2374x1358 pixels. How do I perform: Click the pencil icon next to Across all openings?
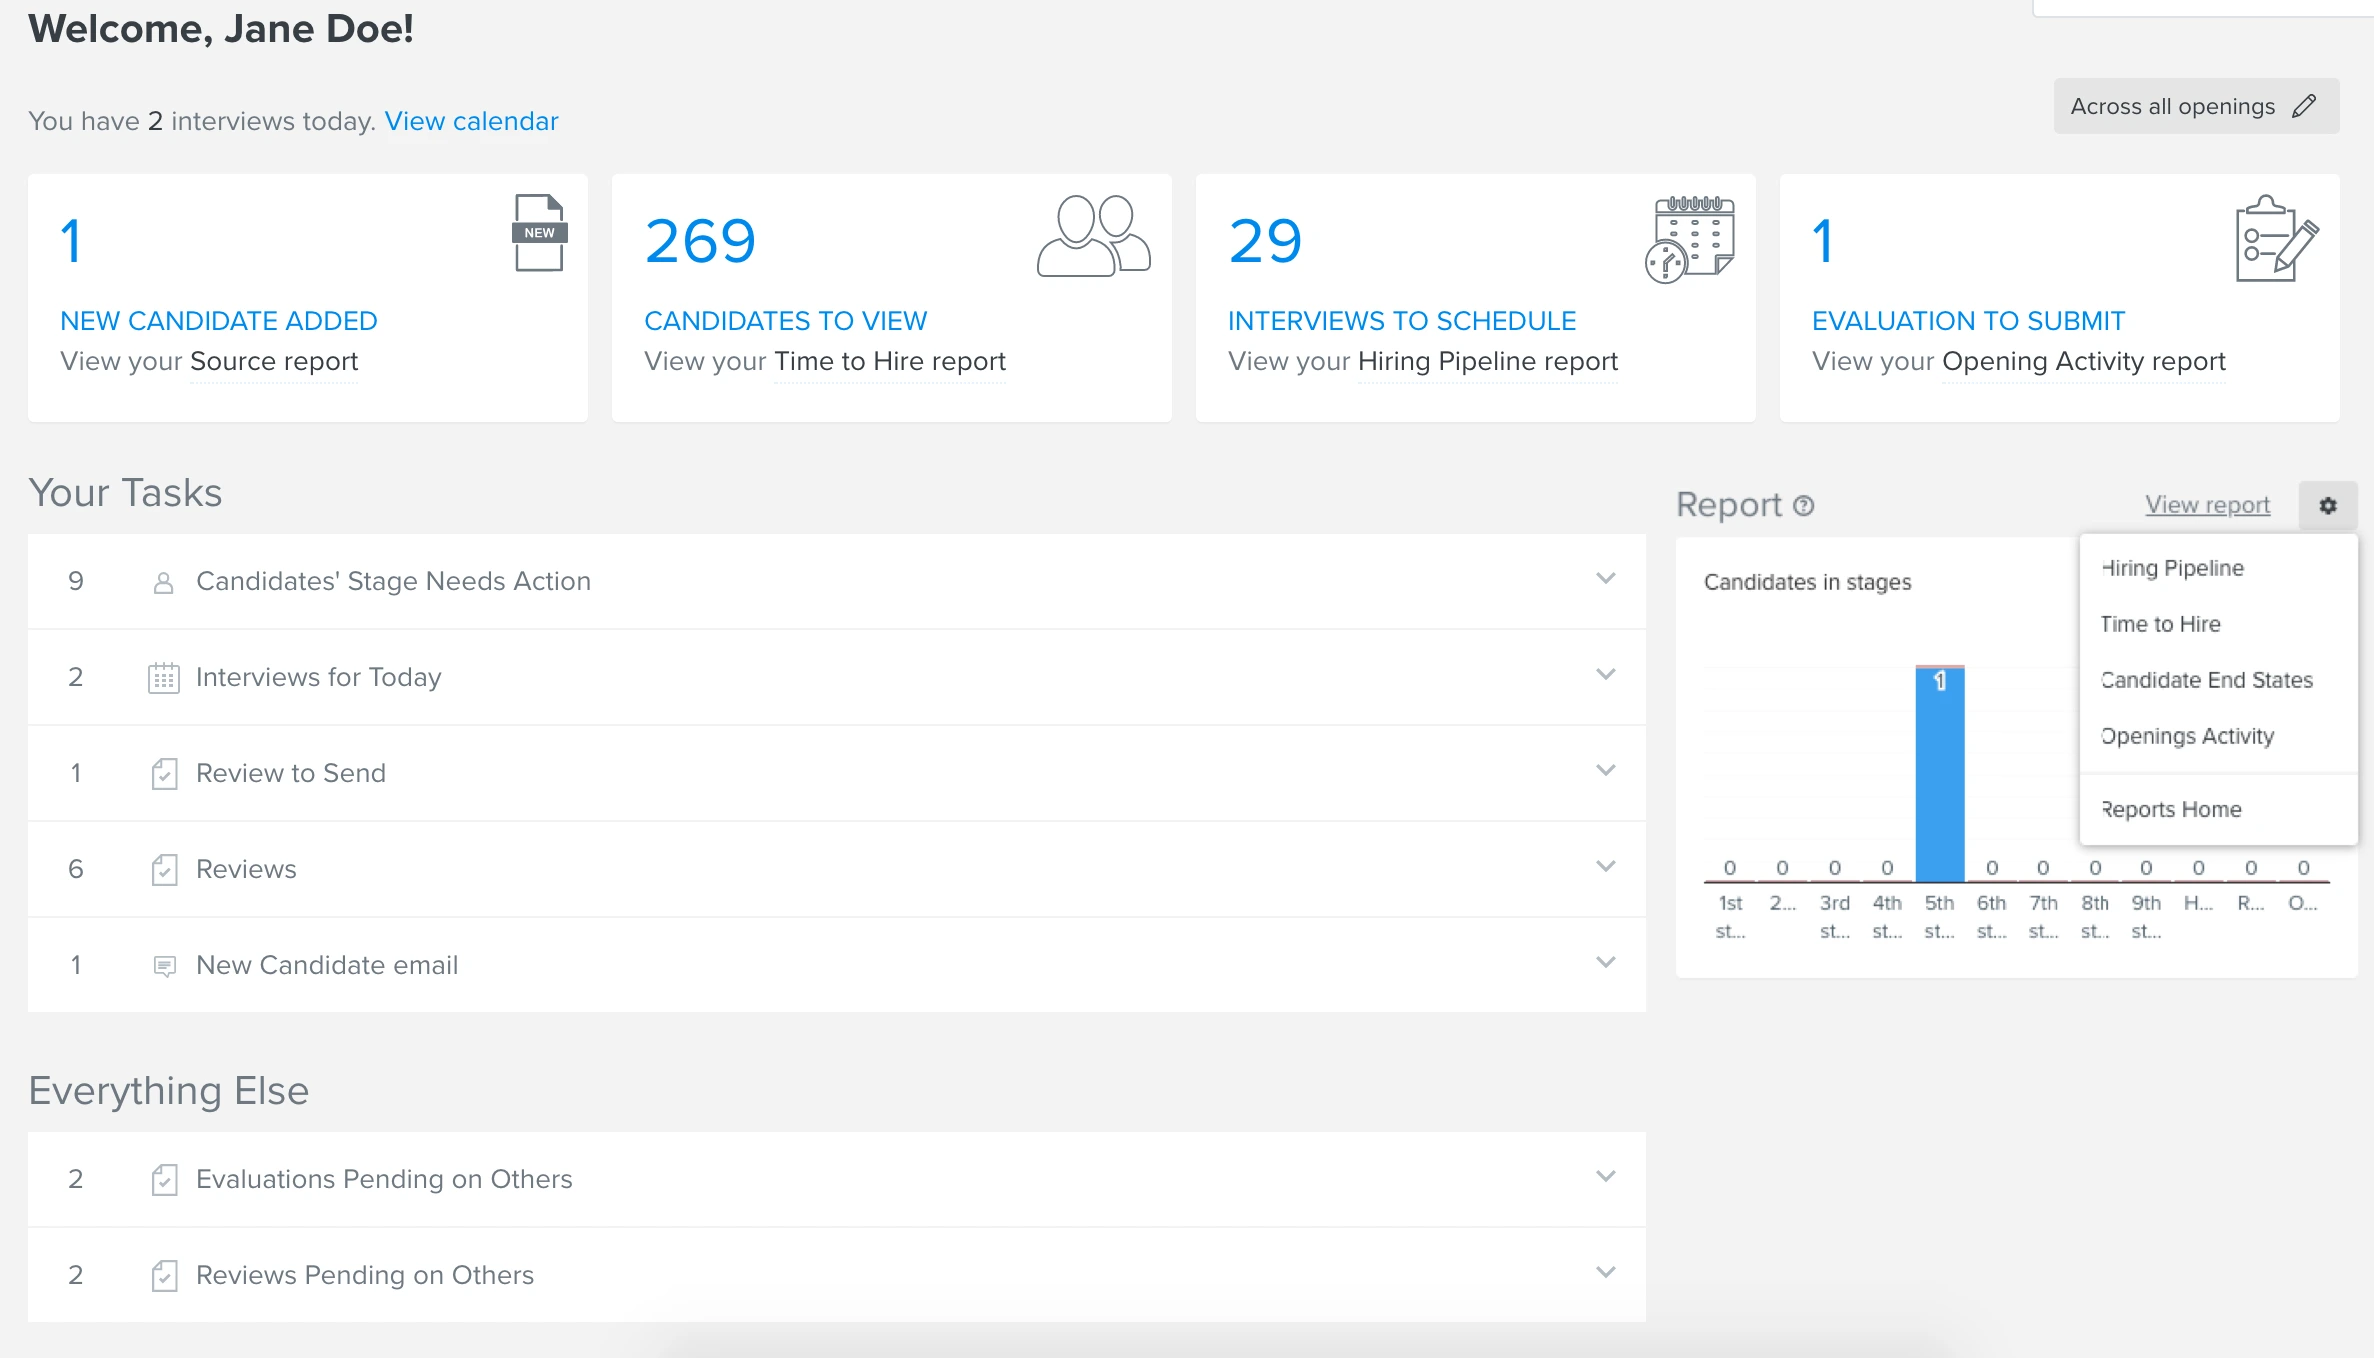click(x=2305, y=105)
